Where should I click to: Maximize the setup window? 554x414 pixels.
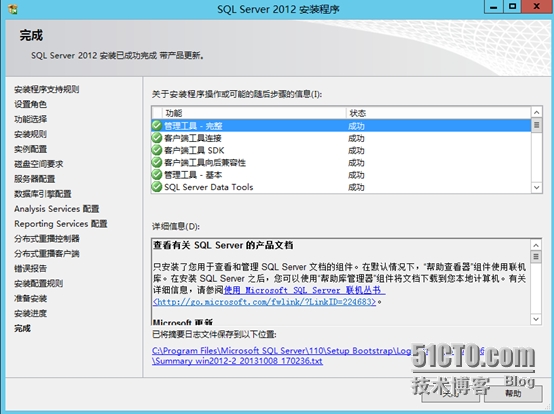[x=512, y=7]
